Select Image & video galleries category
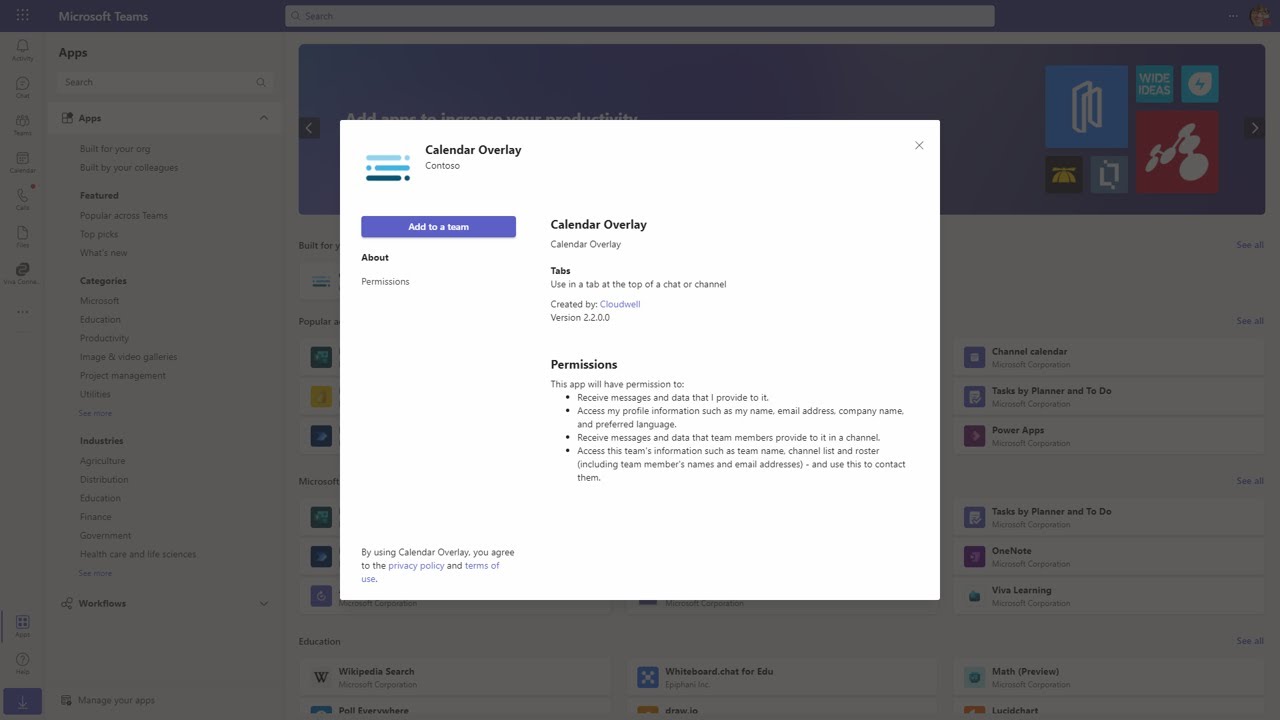 129,357
